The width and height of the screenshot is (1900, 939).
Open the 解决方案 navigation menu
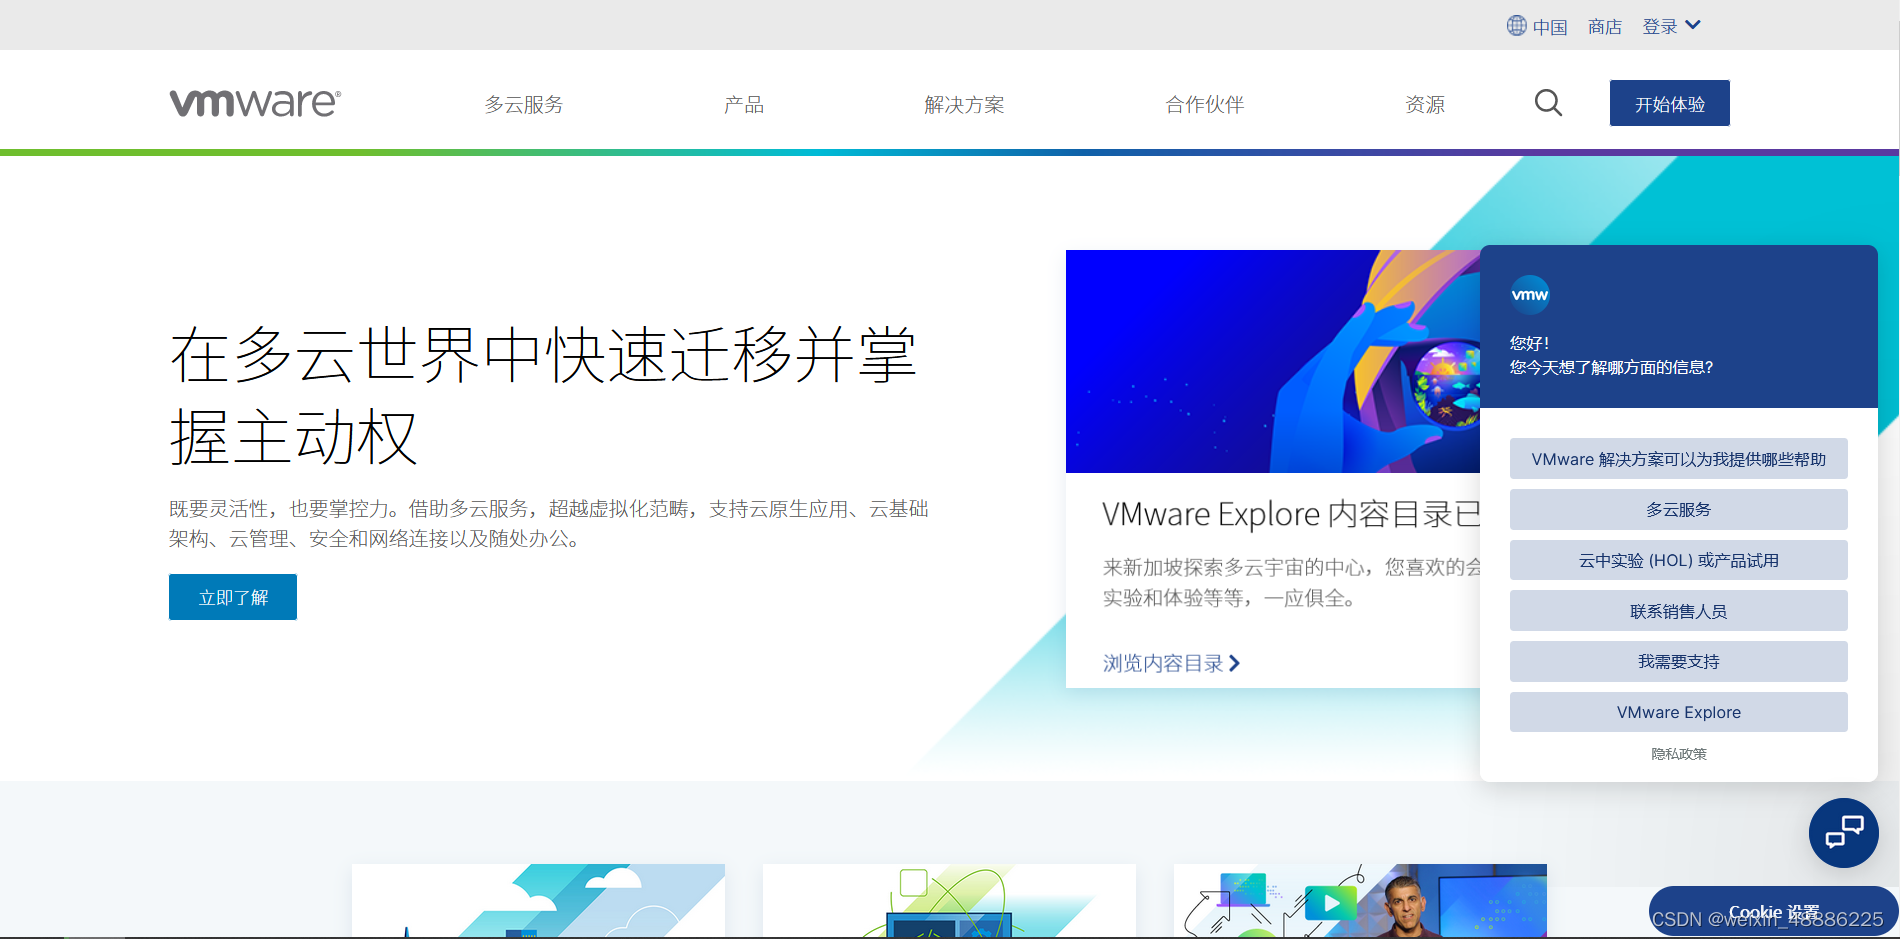coord(964,104)
